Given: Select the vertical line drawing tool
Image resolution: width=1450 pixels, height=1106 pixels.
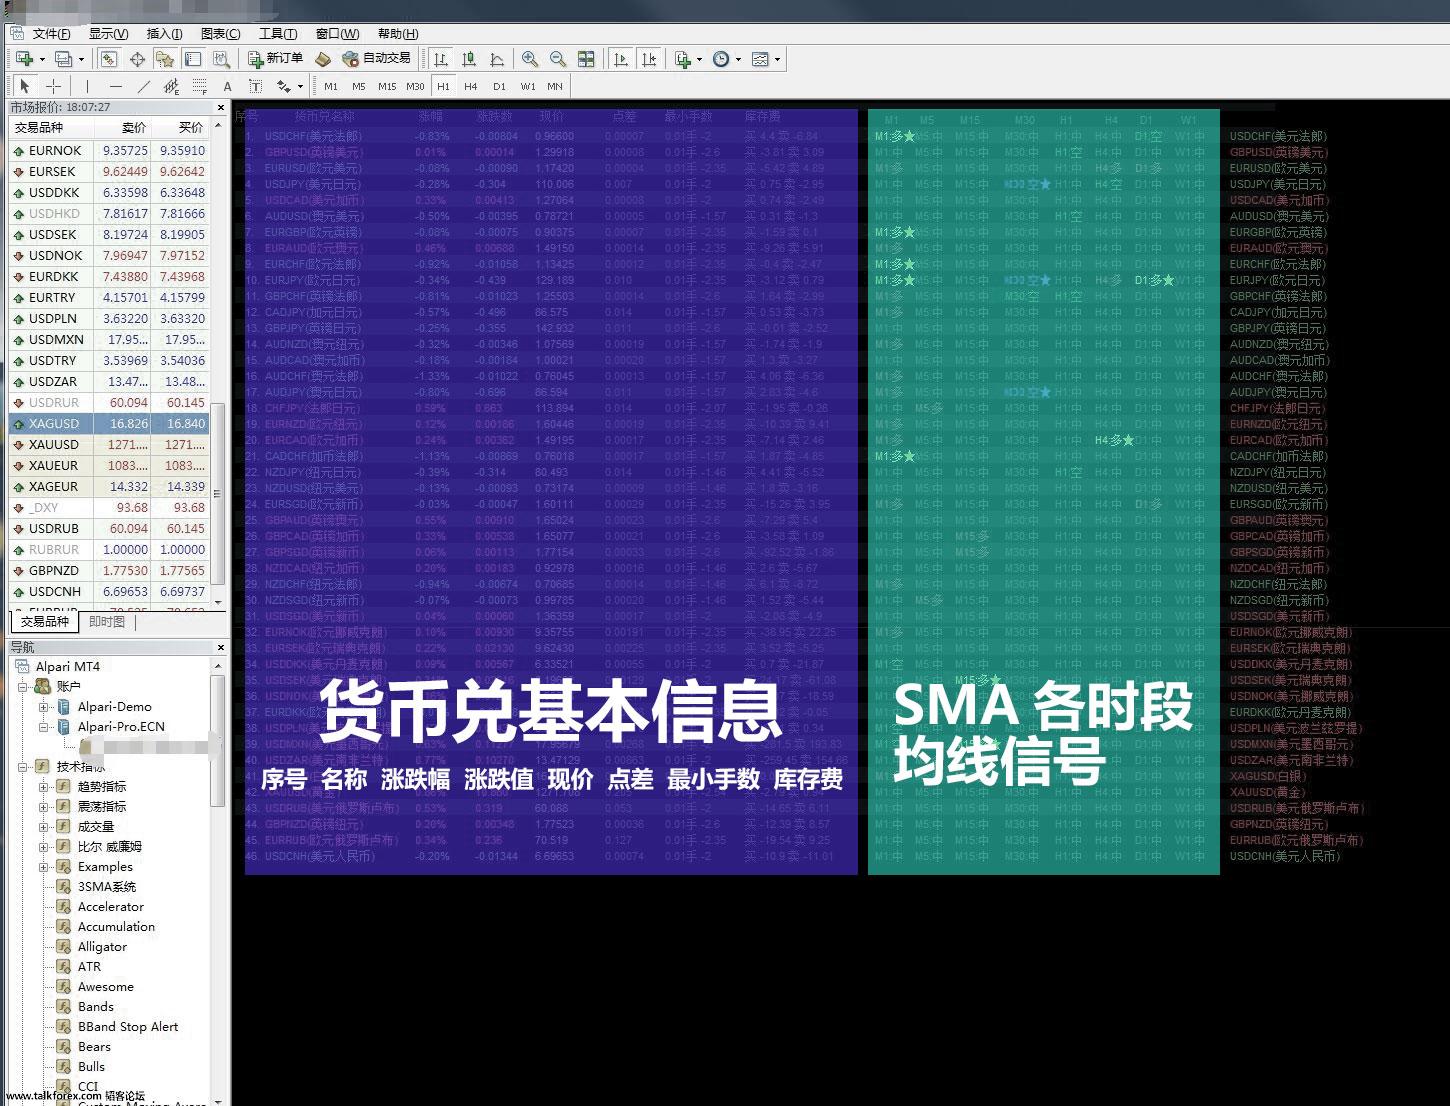Looking at the screenshot, I should (87, 86).
